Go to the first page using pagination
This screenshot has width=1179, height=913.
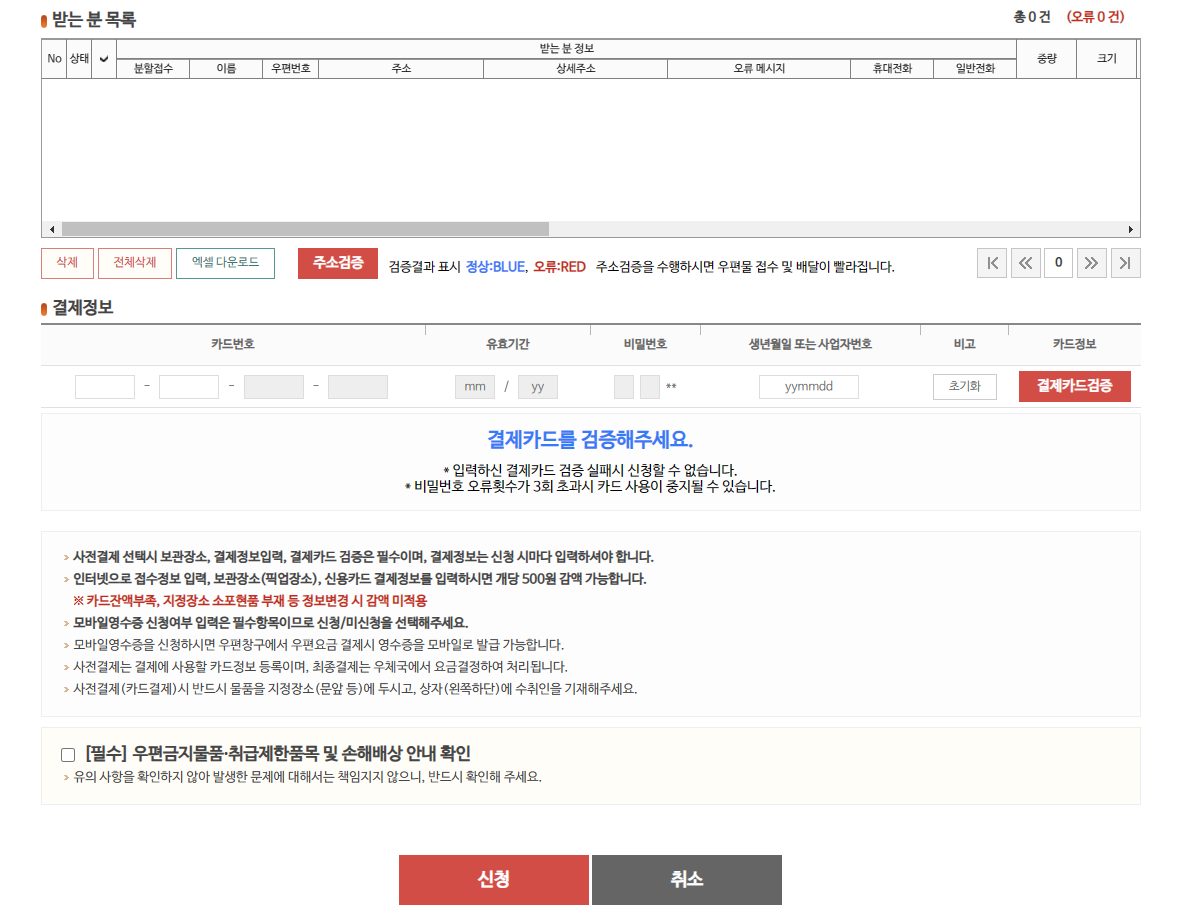pyautogui.click(x=991, y=263)
